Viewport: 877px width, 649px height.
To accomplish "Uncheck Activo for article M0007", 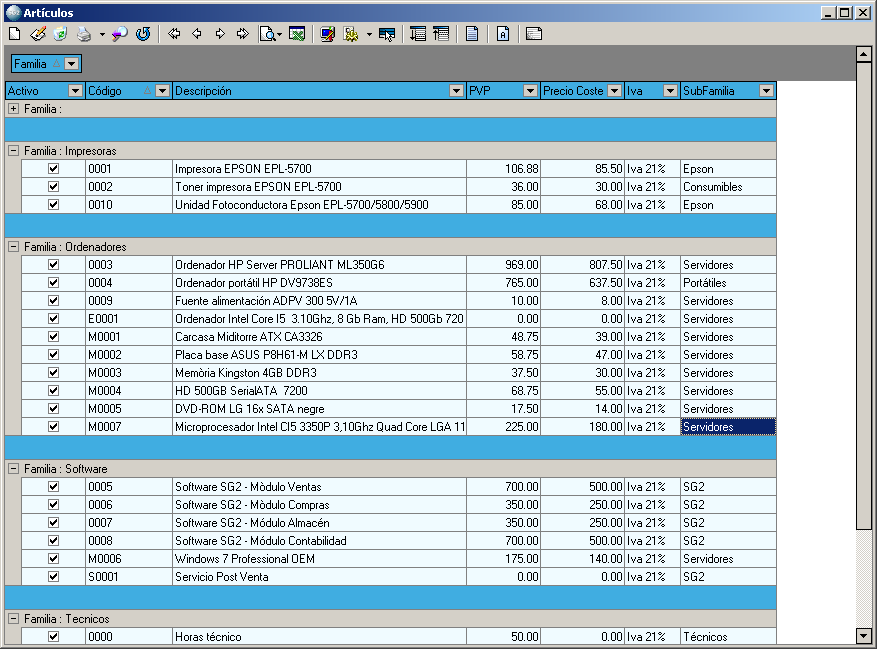I will 53,426.
